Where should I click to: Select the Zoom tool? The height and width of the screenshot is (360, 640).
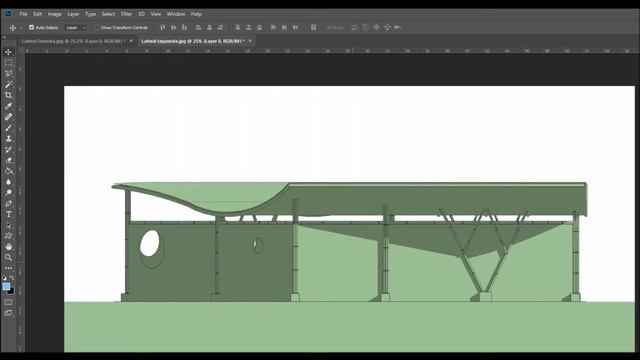click(x=8, y=258)
